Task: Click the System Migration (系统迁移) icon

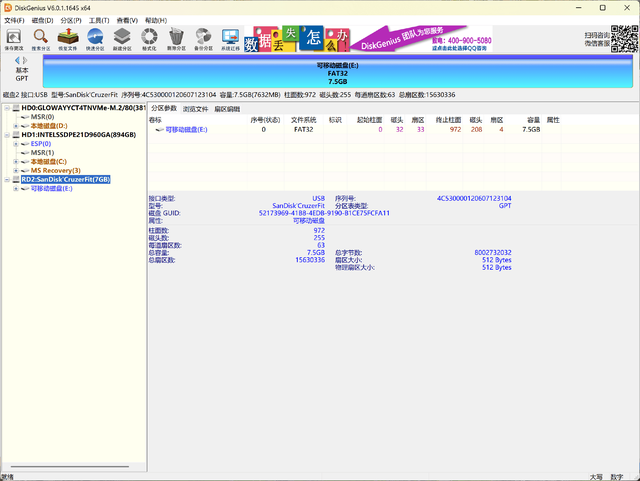Action: [x=231, y=37]
